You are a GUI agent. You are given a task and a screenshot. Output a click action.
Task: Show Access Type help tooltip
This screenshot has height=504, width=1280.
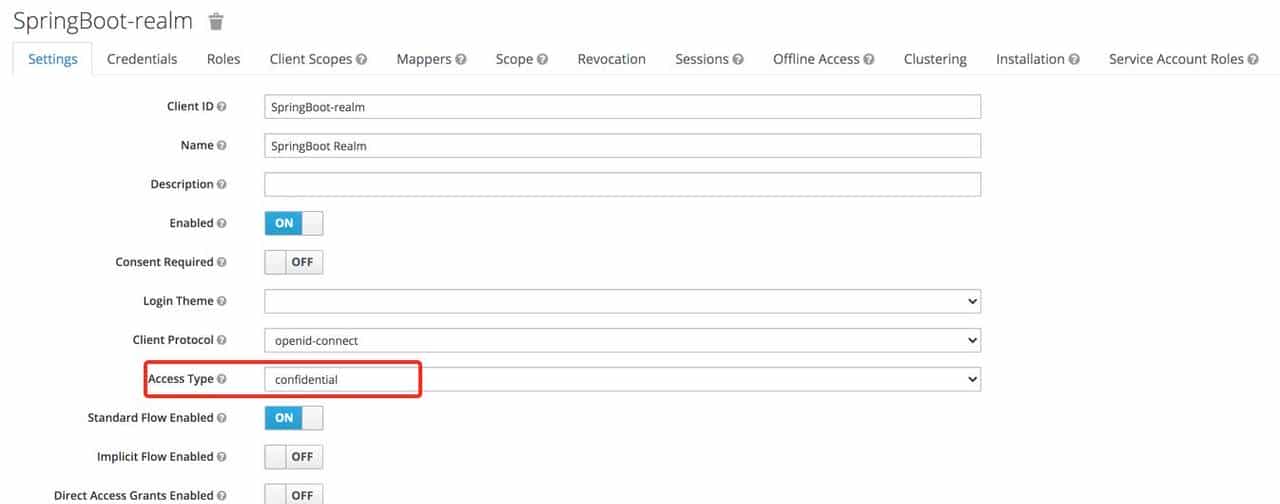(221, 379)
